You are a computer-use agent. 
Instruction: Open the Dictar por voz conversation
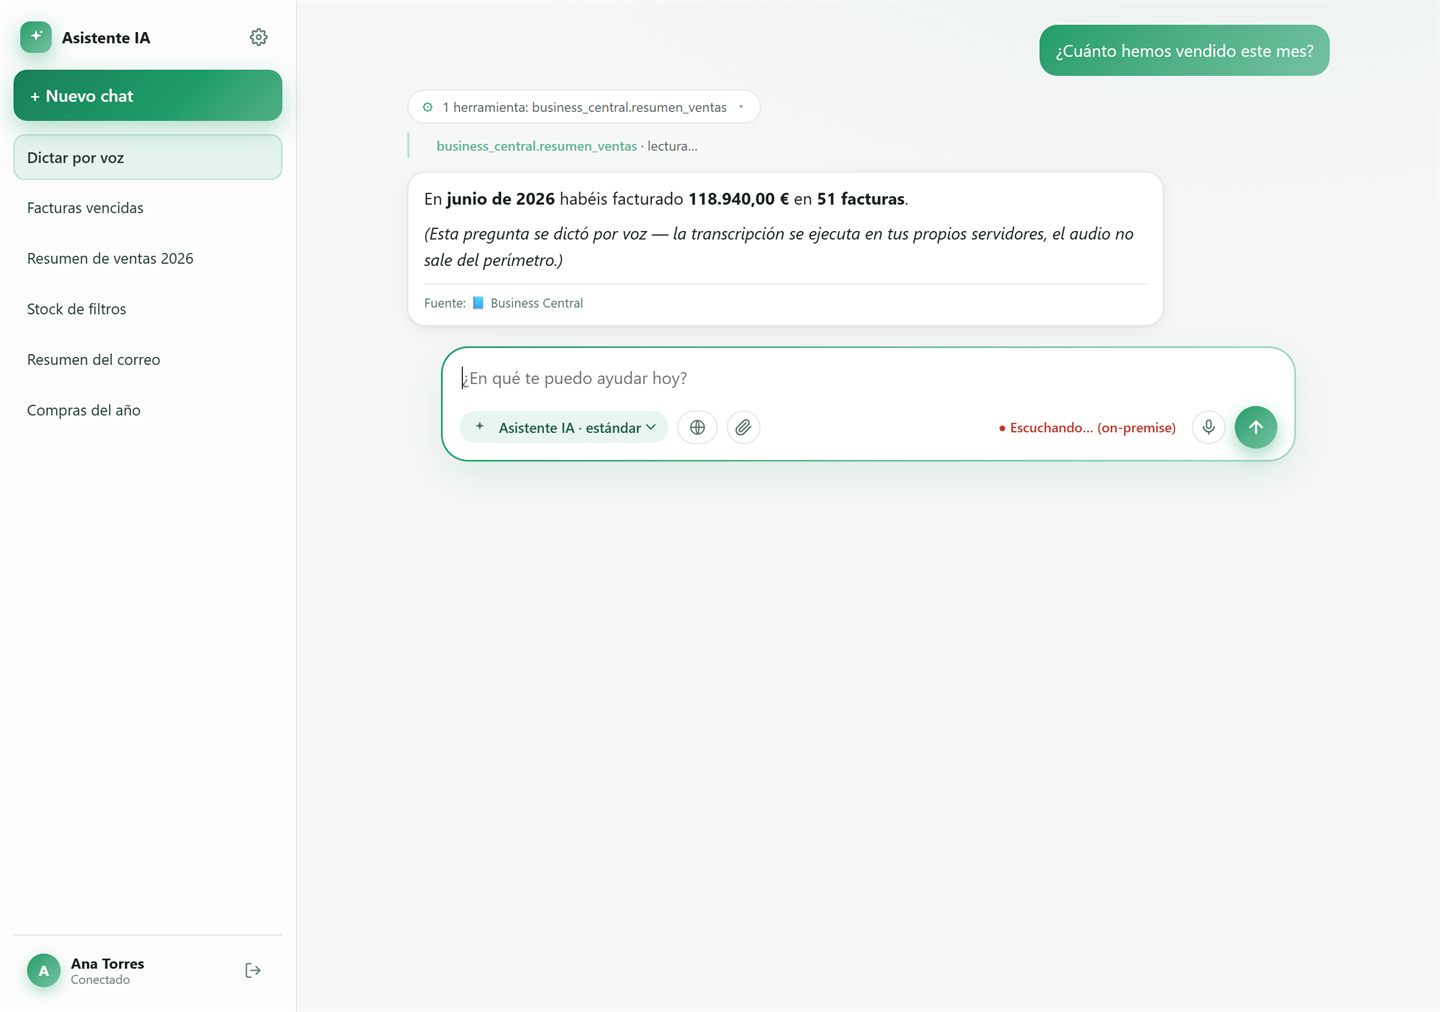(148, 158)
